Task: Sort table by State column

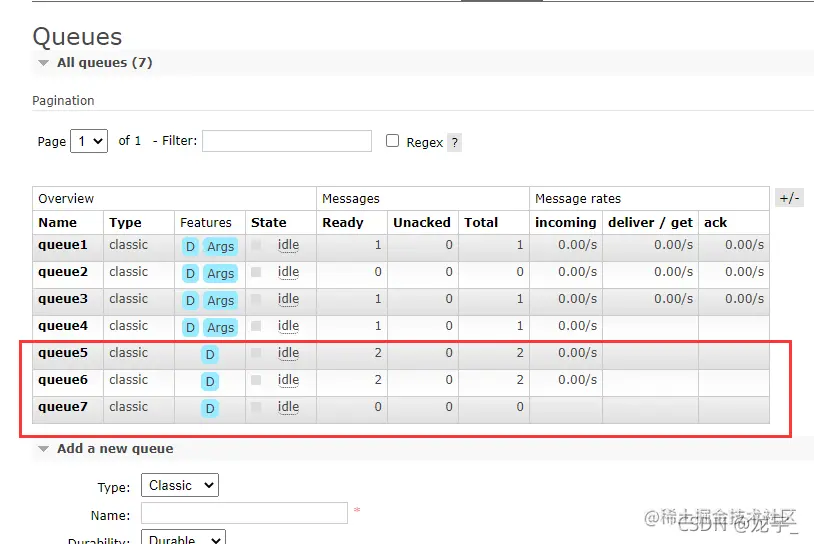Action: pyautogui.click(x=268, y=222)
